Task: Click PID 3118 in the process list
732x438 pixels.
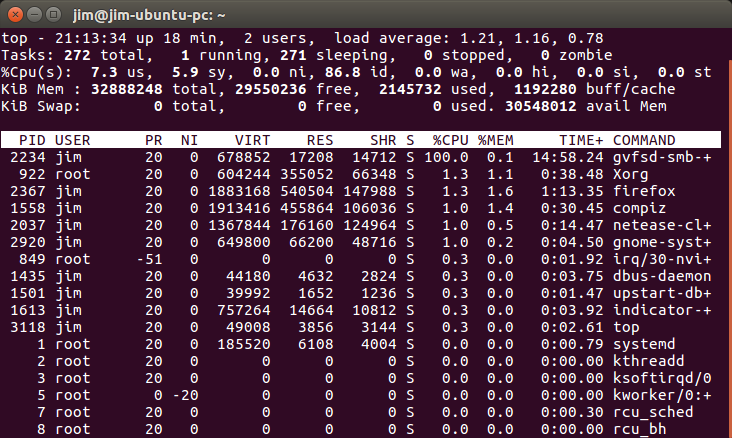Action: tap(28, 327)
